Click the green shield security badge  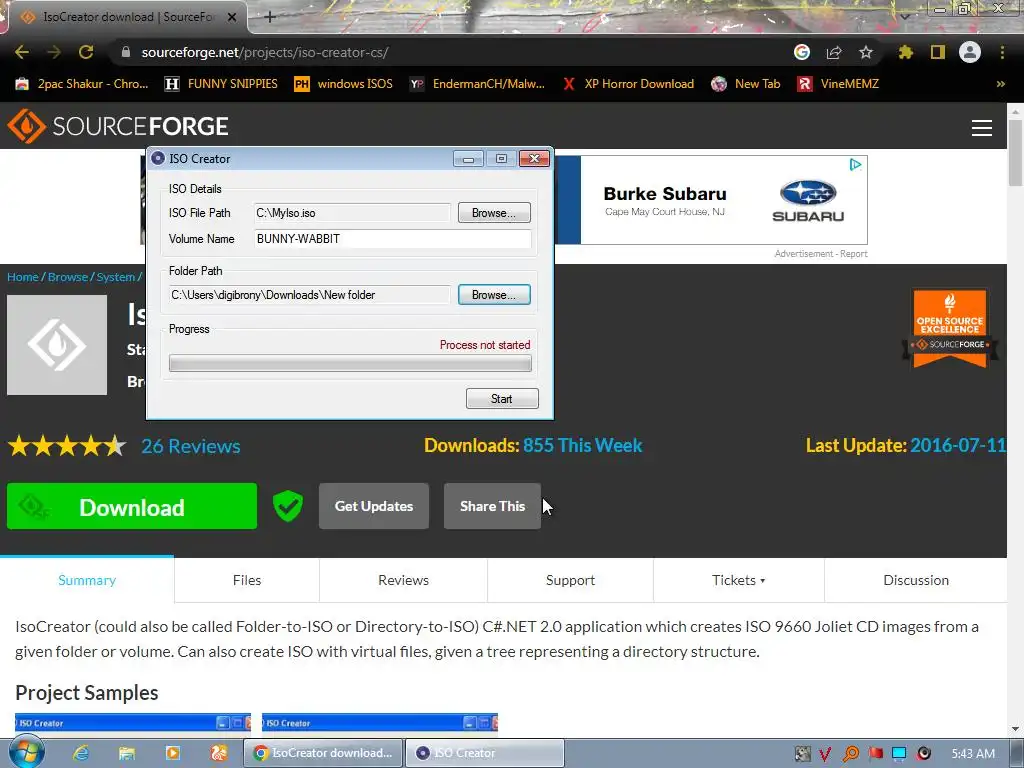(x=287, y=506)
